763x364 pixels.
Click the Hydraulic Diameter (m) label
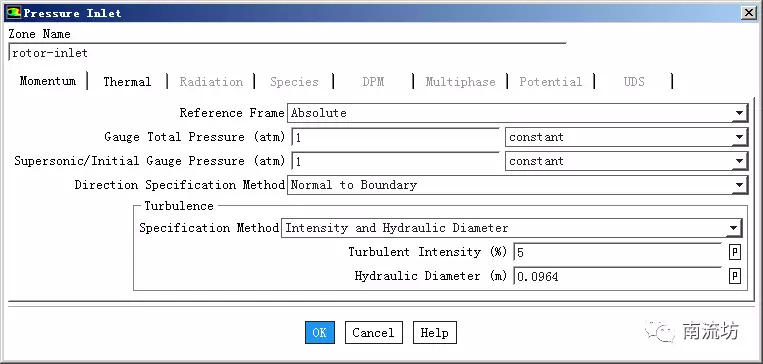(x=431, y=276)
